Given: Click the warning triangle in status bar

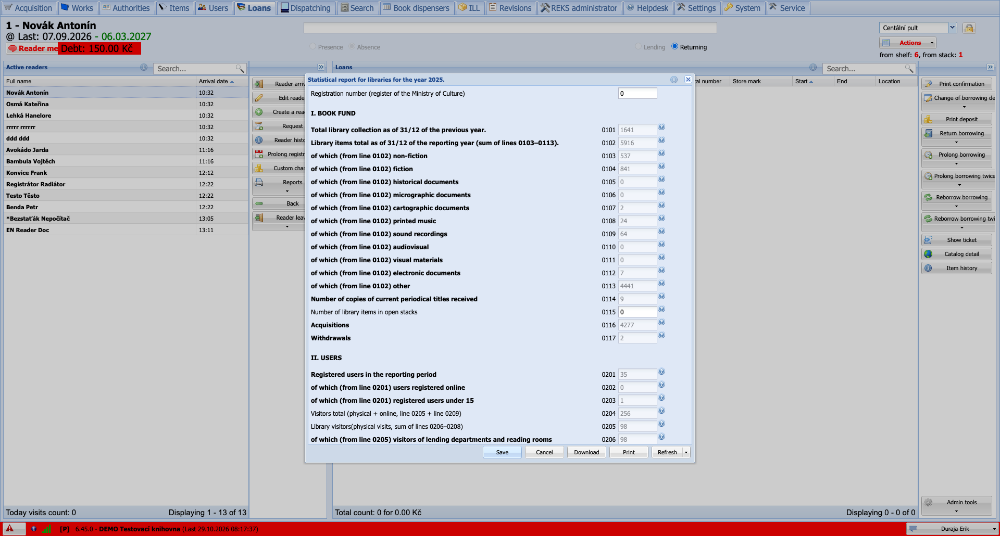Looking at the screenshot, I should coord(11,528).
